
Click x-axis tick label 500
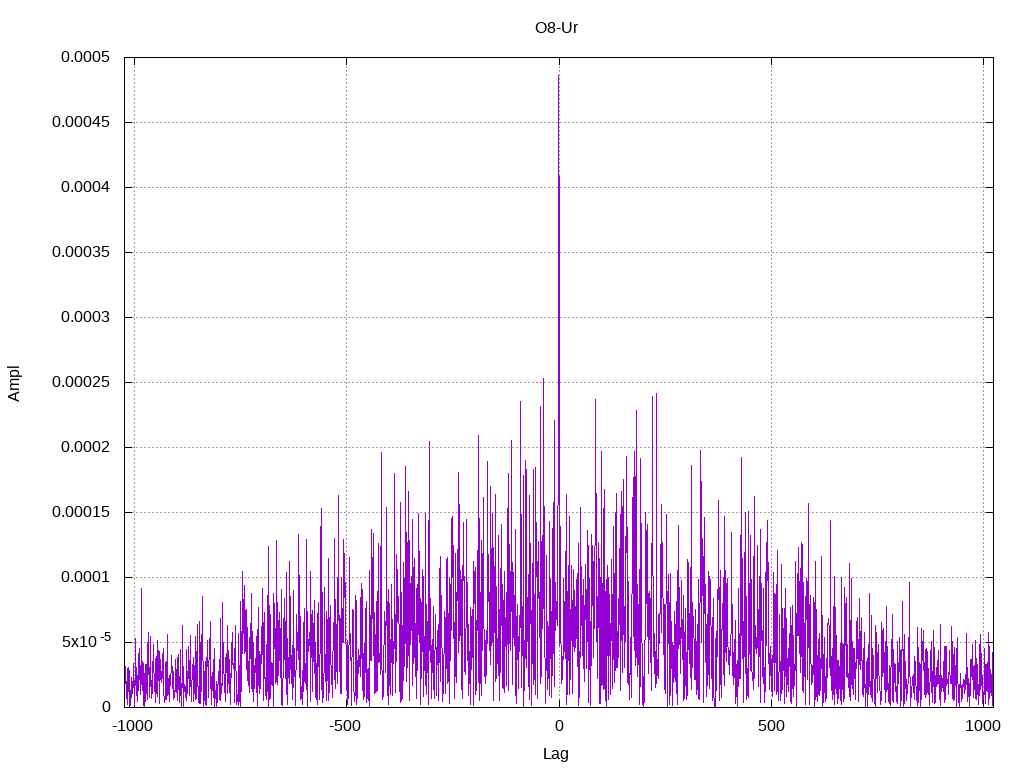pyautogui.click(x=771, y=726)
